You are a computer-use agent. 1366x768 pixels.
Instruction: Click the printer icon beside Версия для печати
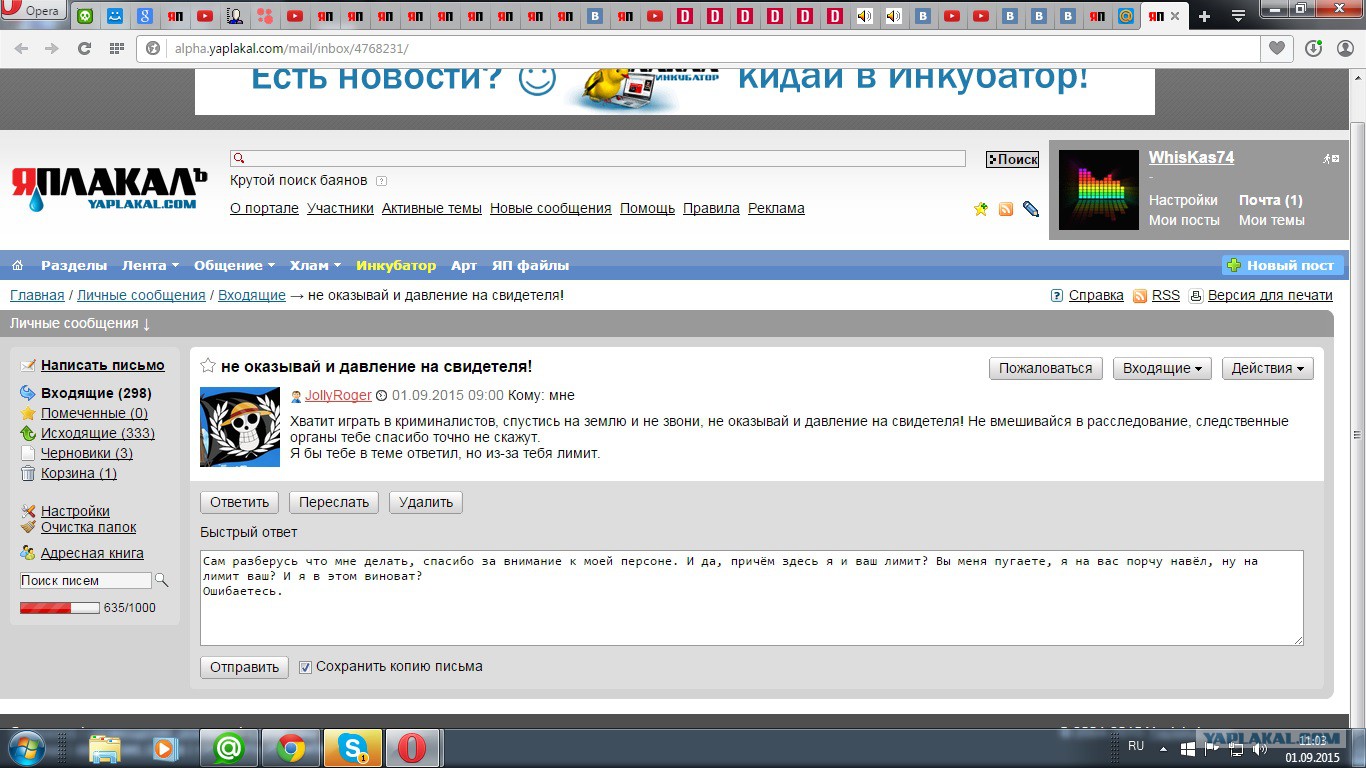click(x=1196, y=296)
